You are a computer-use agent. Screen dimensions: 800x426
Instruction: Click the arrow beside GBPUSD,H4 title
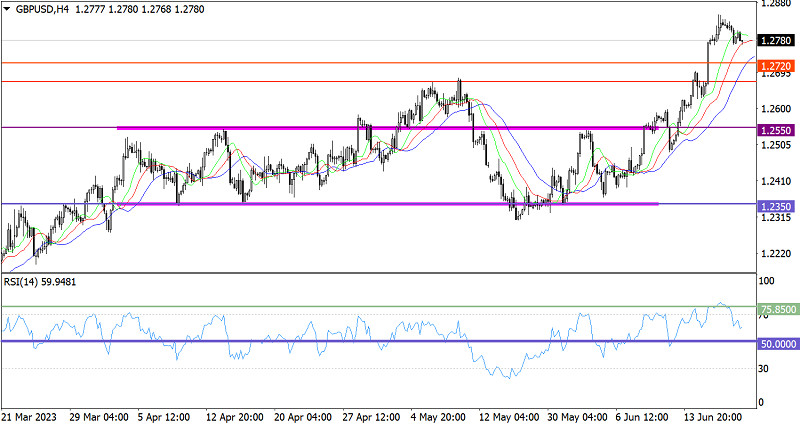pyautogui.click(x=8, y=9)
